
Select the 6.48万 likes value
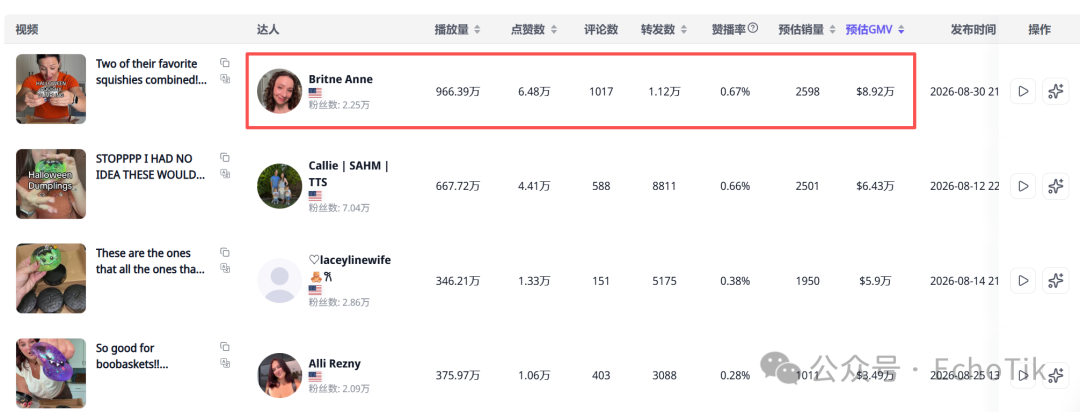pyautogui.click(x=534, y=92)
